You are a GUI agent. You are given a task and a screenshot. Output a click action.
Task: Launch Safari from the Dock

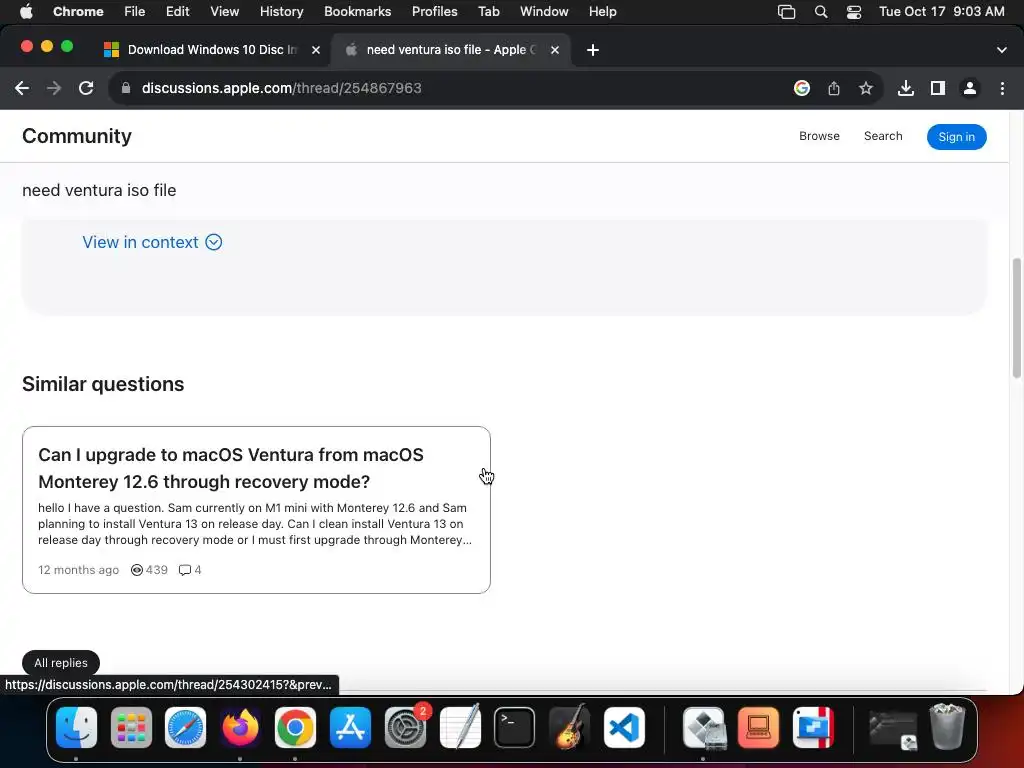tap(185, 727)
